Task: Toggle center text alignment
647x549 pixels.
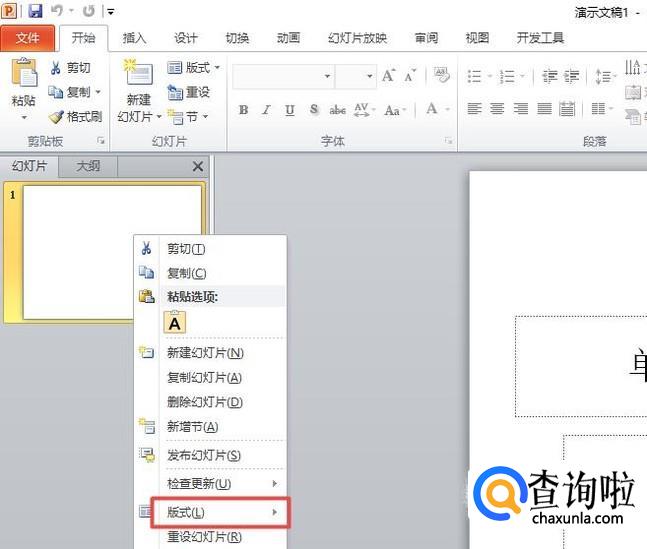Action: click(497, 109)
